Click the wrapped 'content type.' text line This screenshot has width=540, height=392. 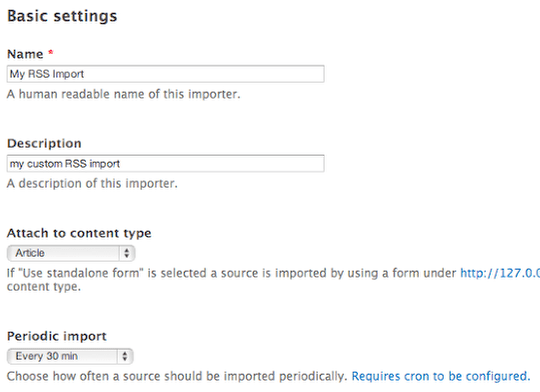click(x=44, y=287)
